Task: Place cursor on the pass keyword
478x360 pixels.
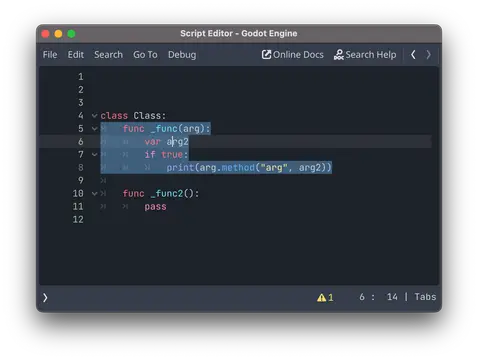Action: point(155,207)
